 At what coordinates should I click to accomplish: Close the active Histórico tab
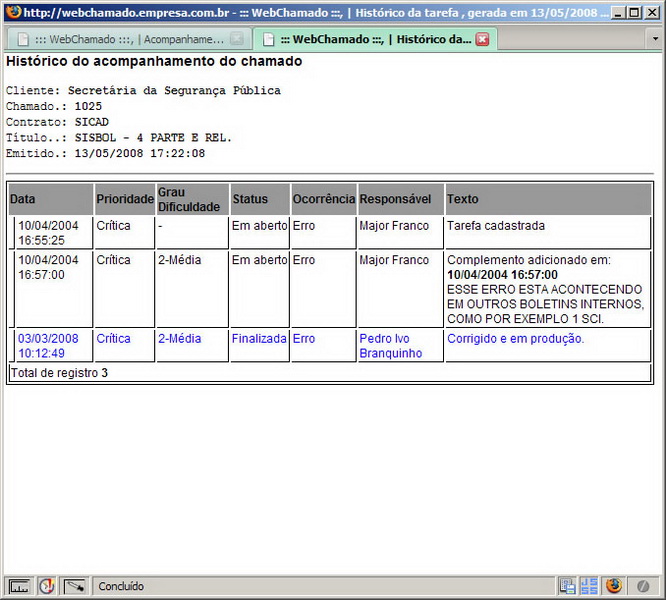click(x=482, y=39)
